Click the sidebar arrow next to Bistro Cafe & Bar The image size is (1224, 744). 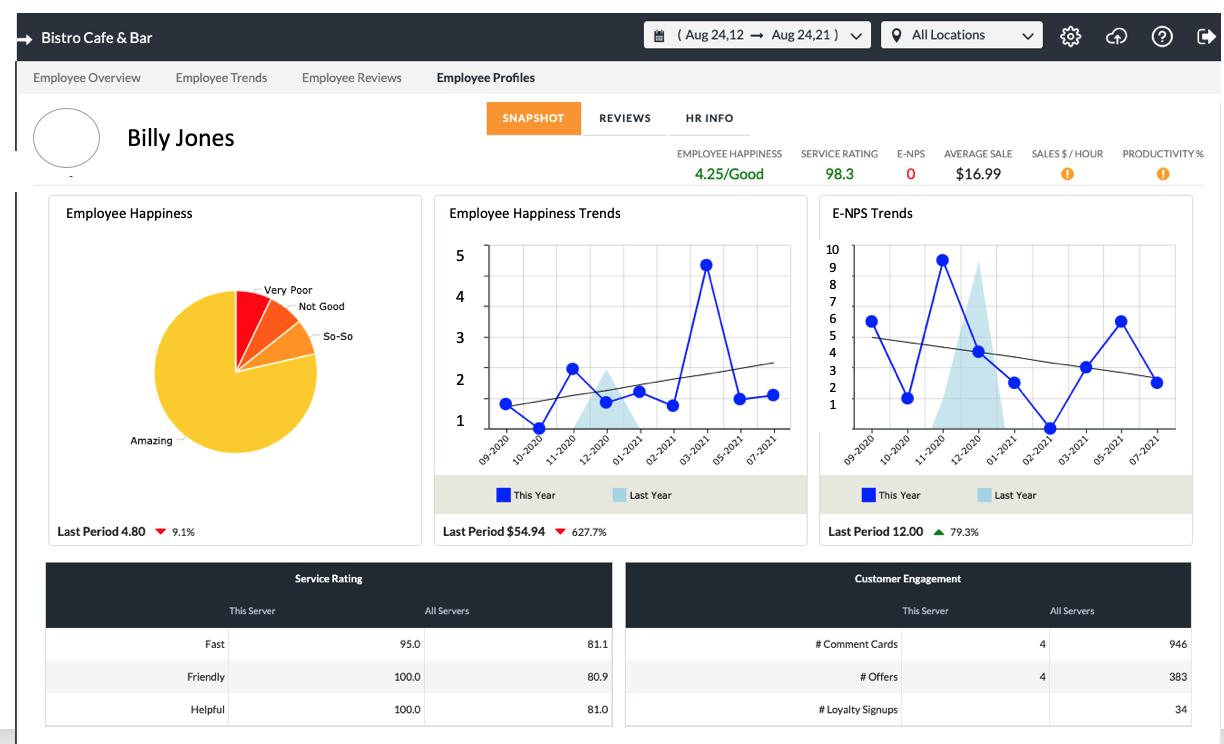pos(25,38)
